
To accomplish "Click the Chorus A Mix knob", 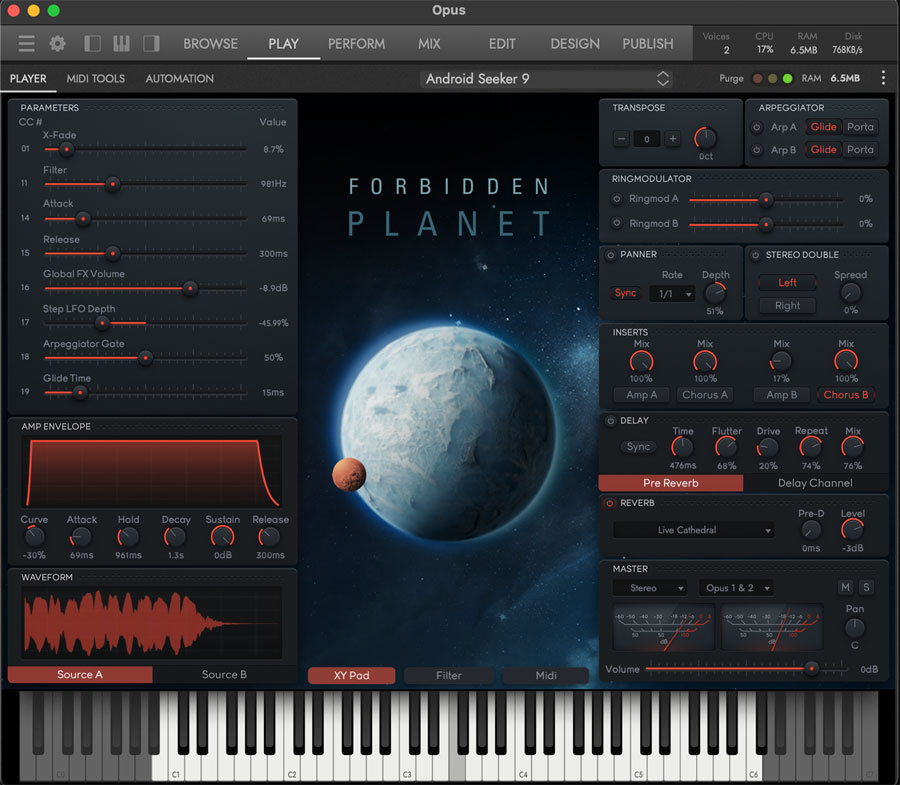I will pos(705,362).
